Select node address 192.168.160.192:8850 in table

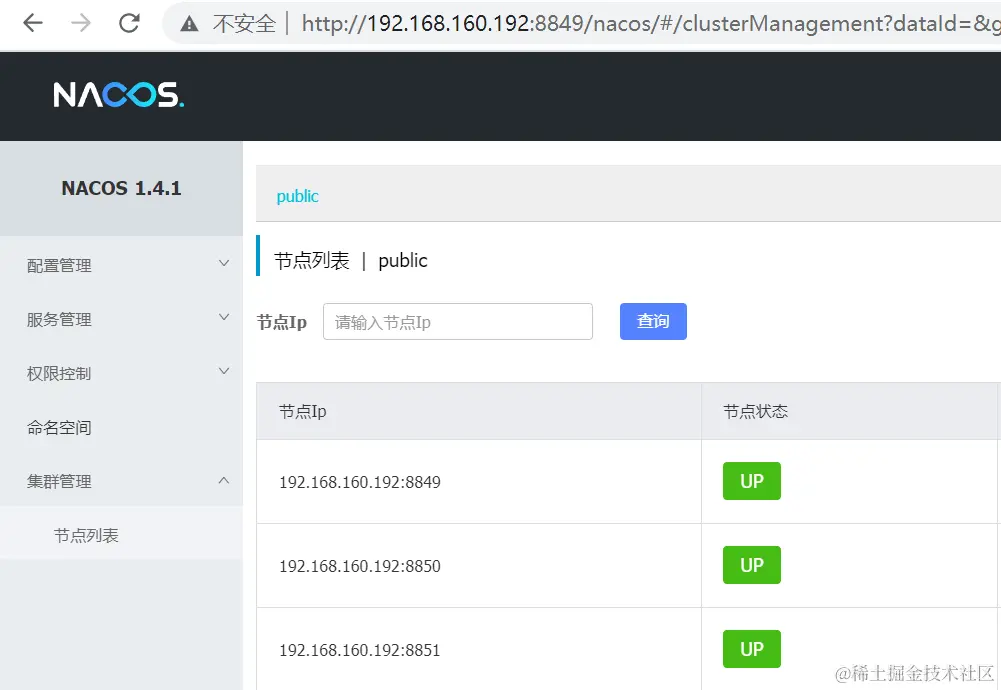click(x=360, y=566)
